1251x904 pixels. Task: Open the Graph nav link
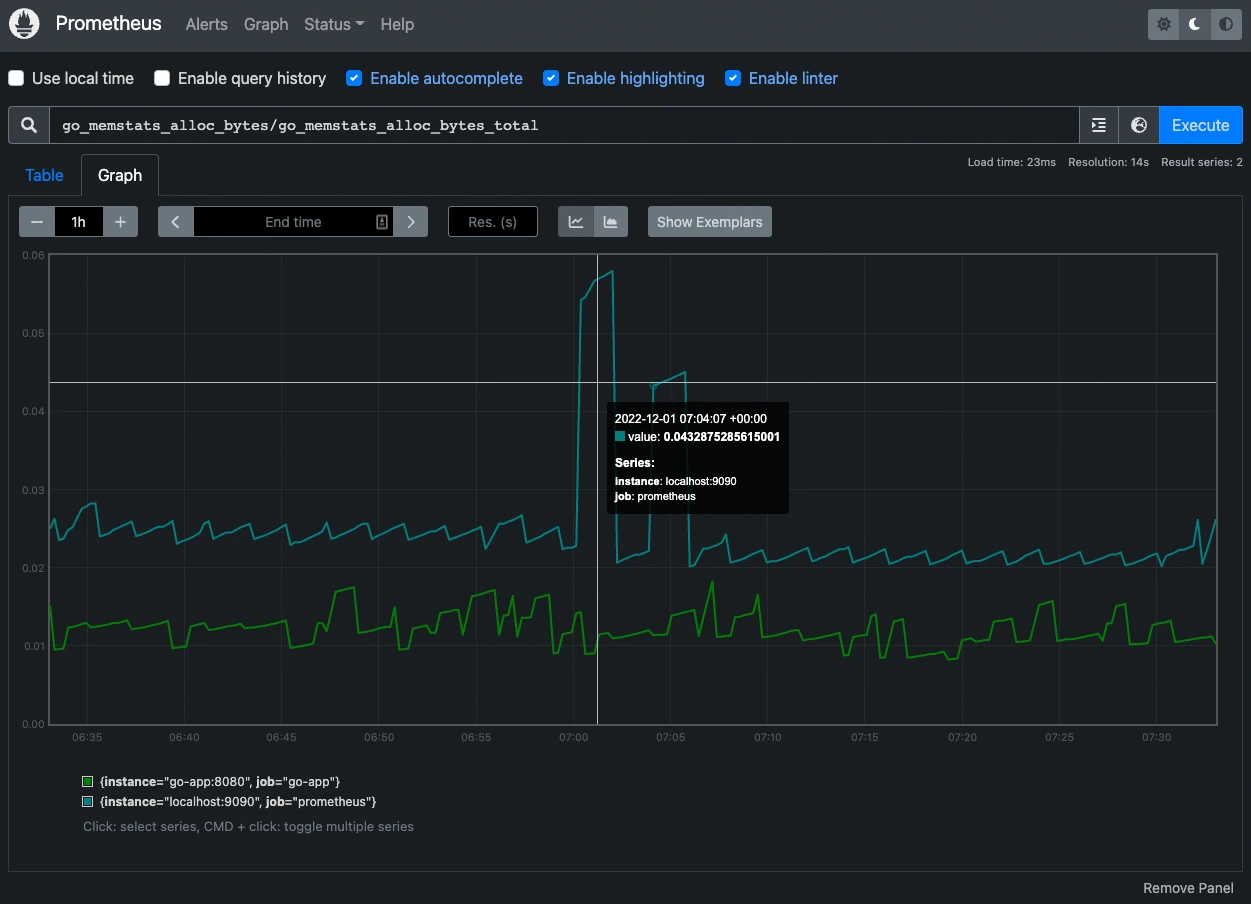tap(266, 24)
